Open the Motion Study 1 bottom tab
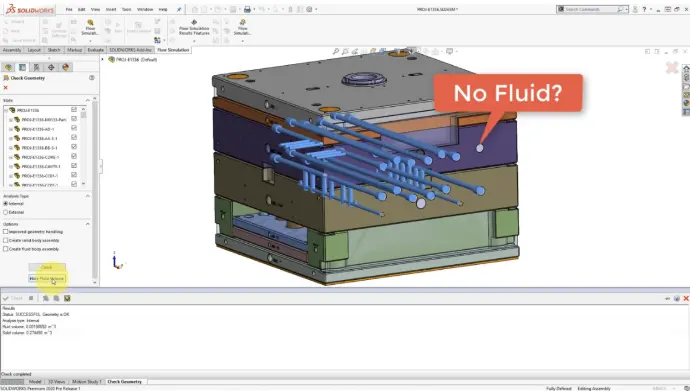Viewport: 690px width, 391px height. click(x=87, y=382)
